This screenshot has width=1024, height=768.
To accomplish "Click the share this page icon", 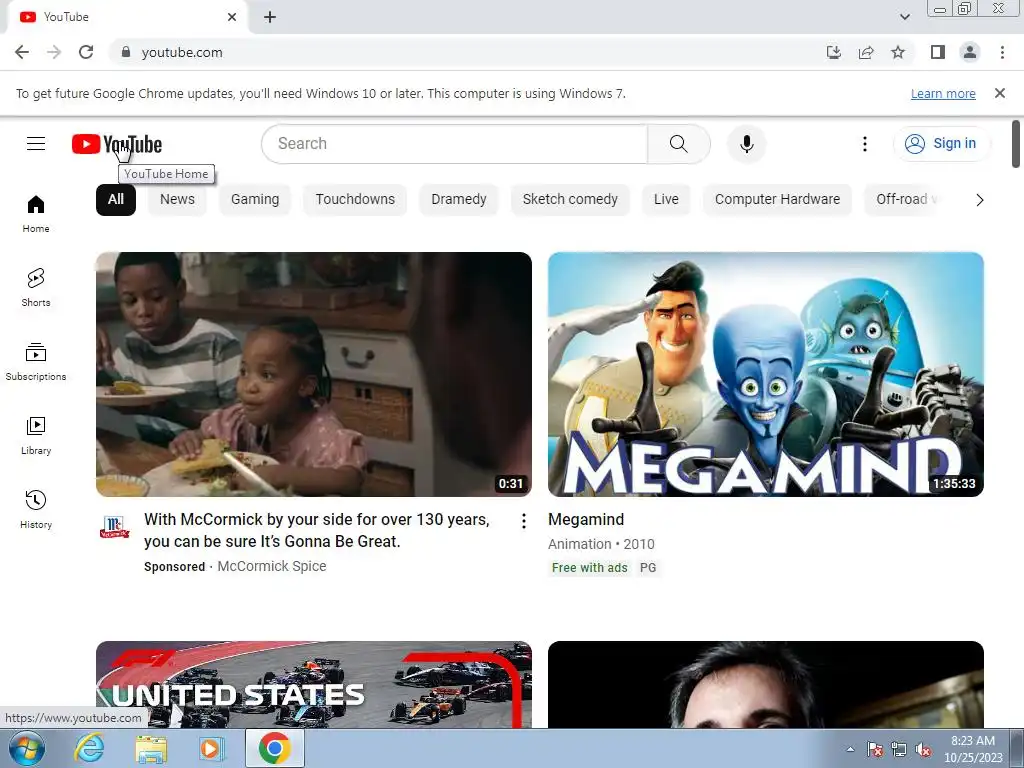I will coord(866,52).
